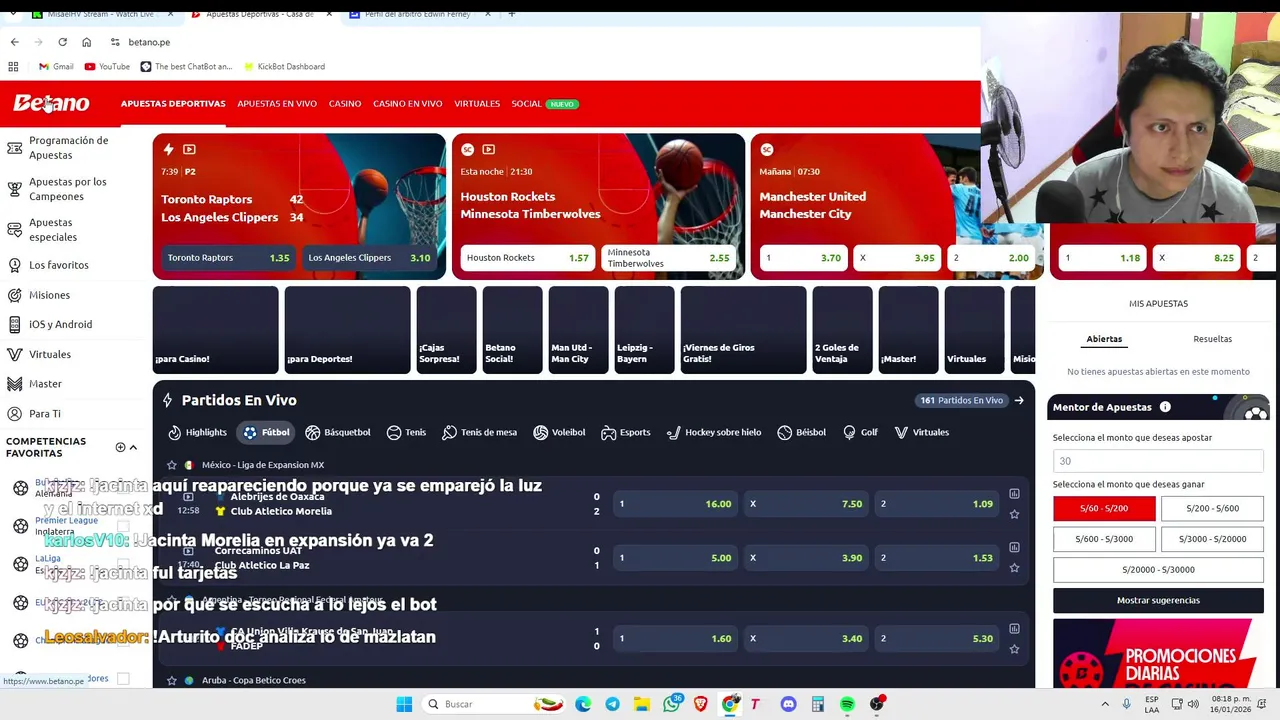The width and height of the screenshot is (1280, 720).
Task: Open all 161 Partidos En Vivo arrow
Action: click(1019, 400)
